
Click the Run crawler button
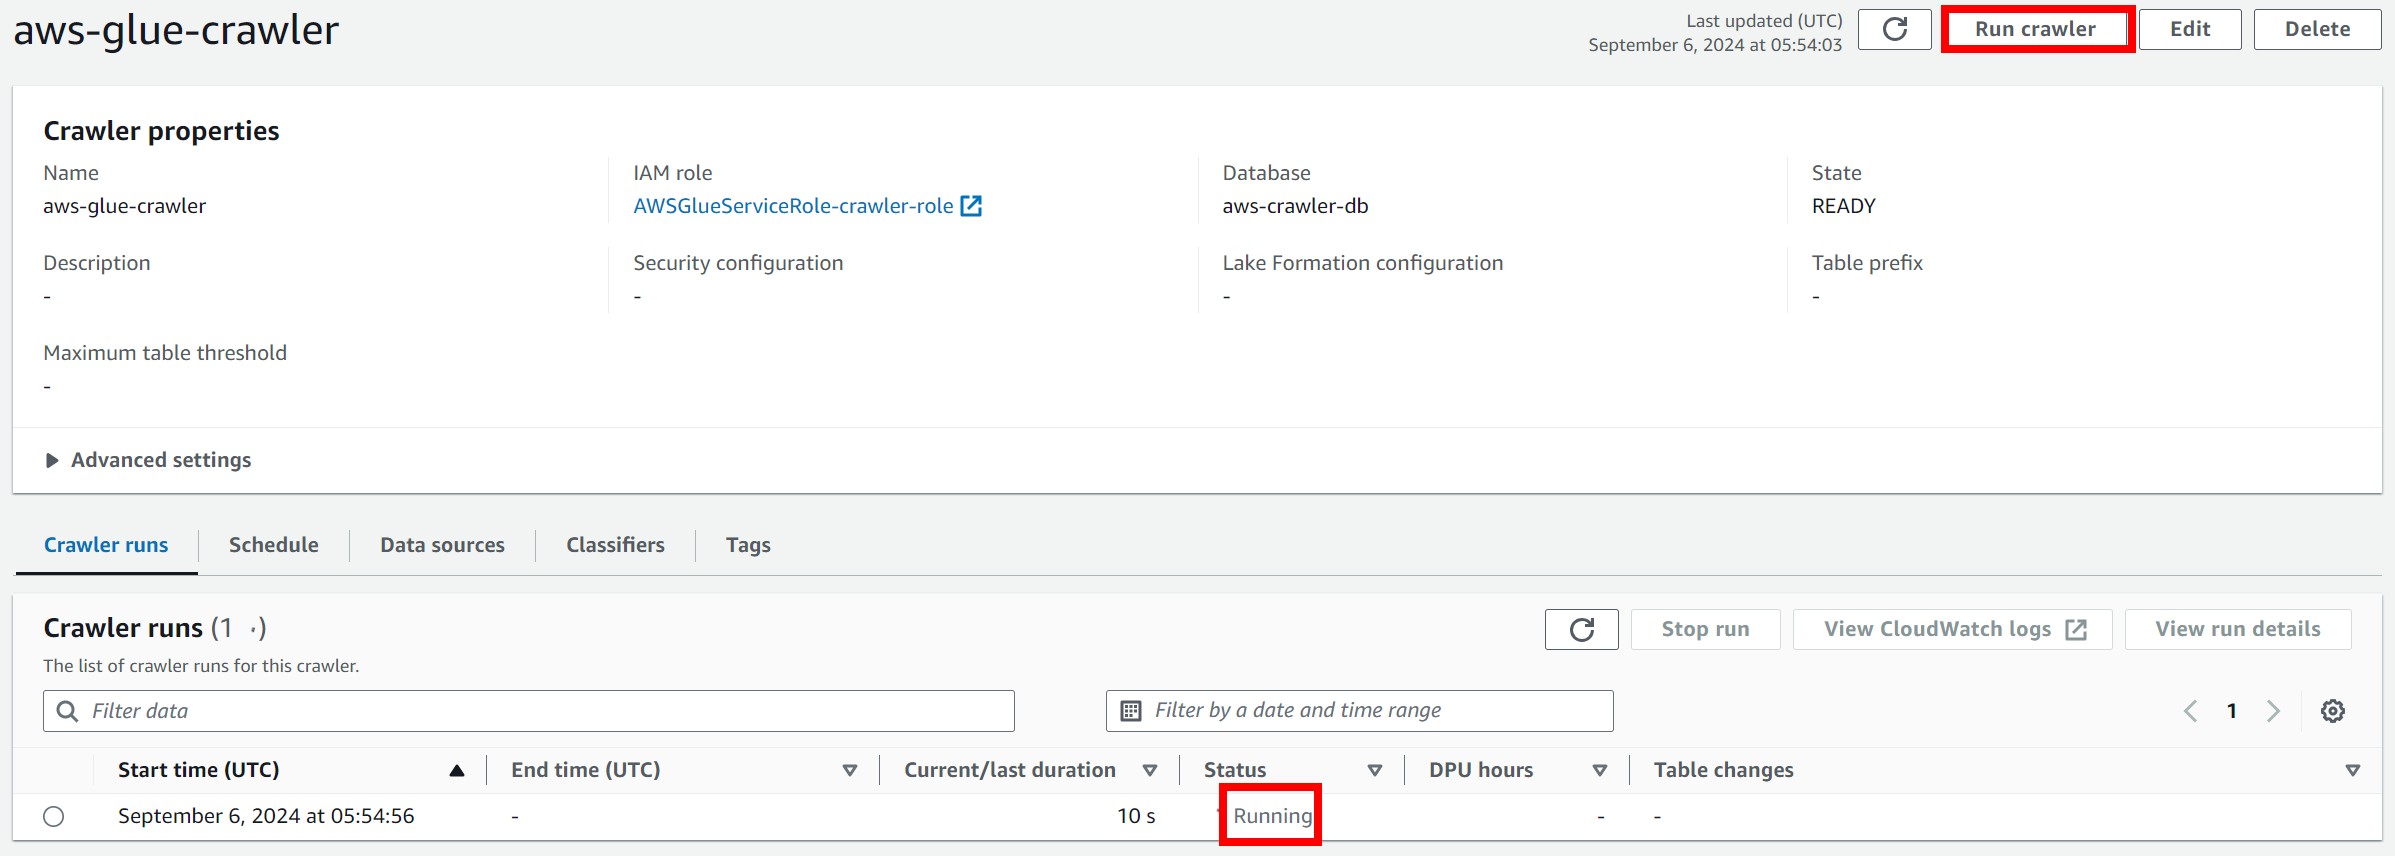[x=2035, y=29]
